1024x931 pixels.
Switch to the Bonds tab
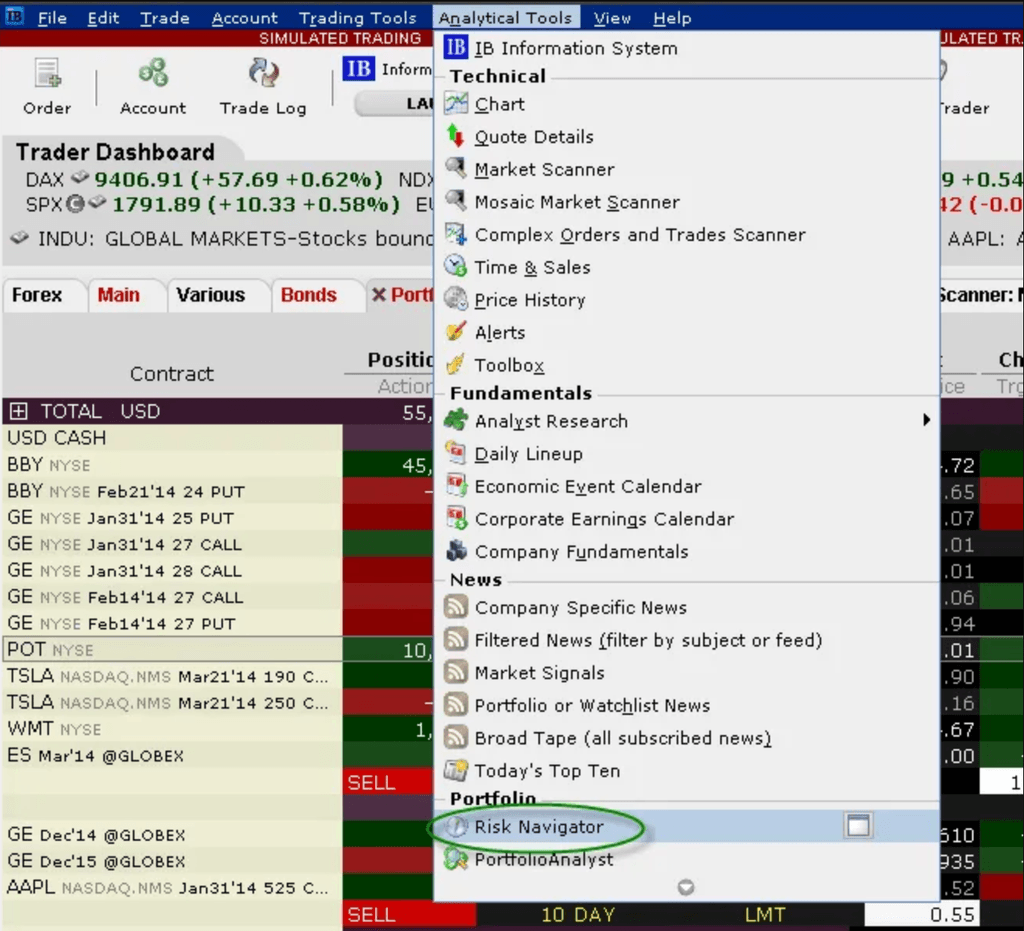[x=311, y=294]
